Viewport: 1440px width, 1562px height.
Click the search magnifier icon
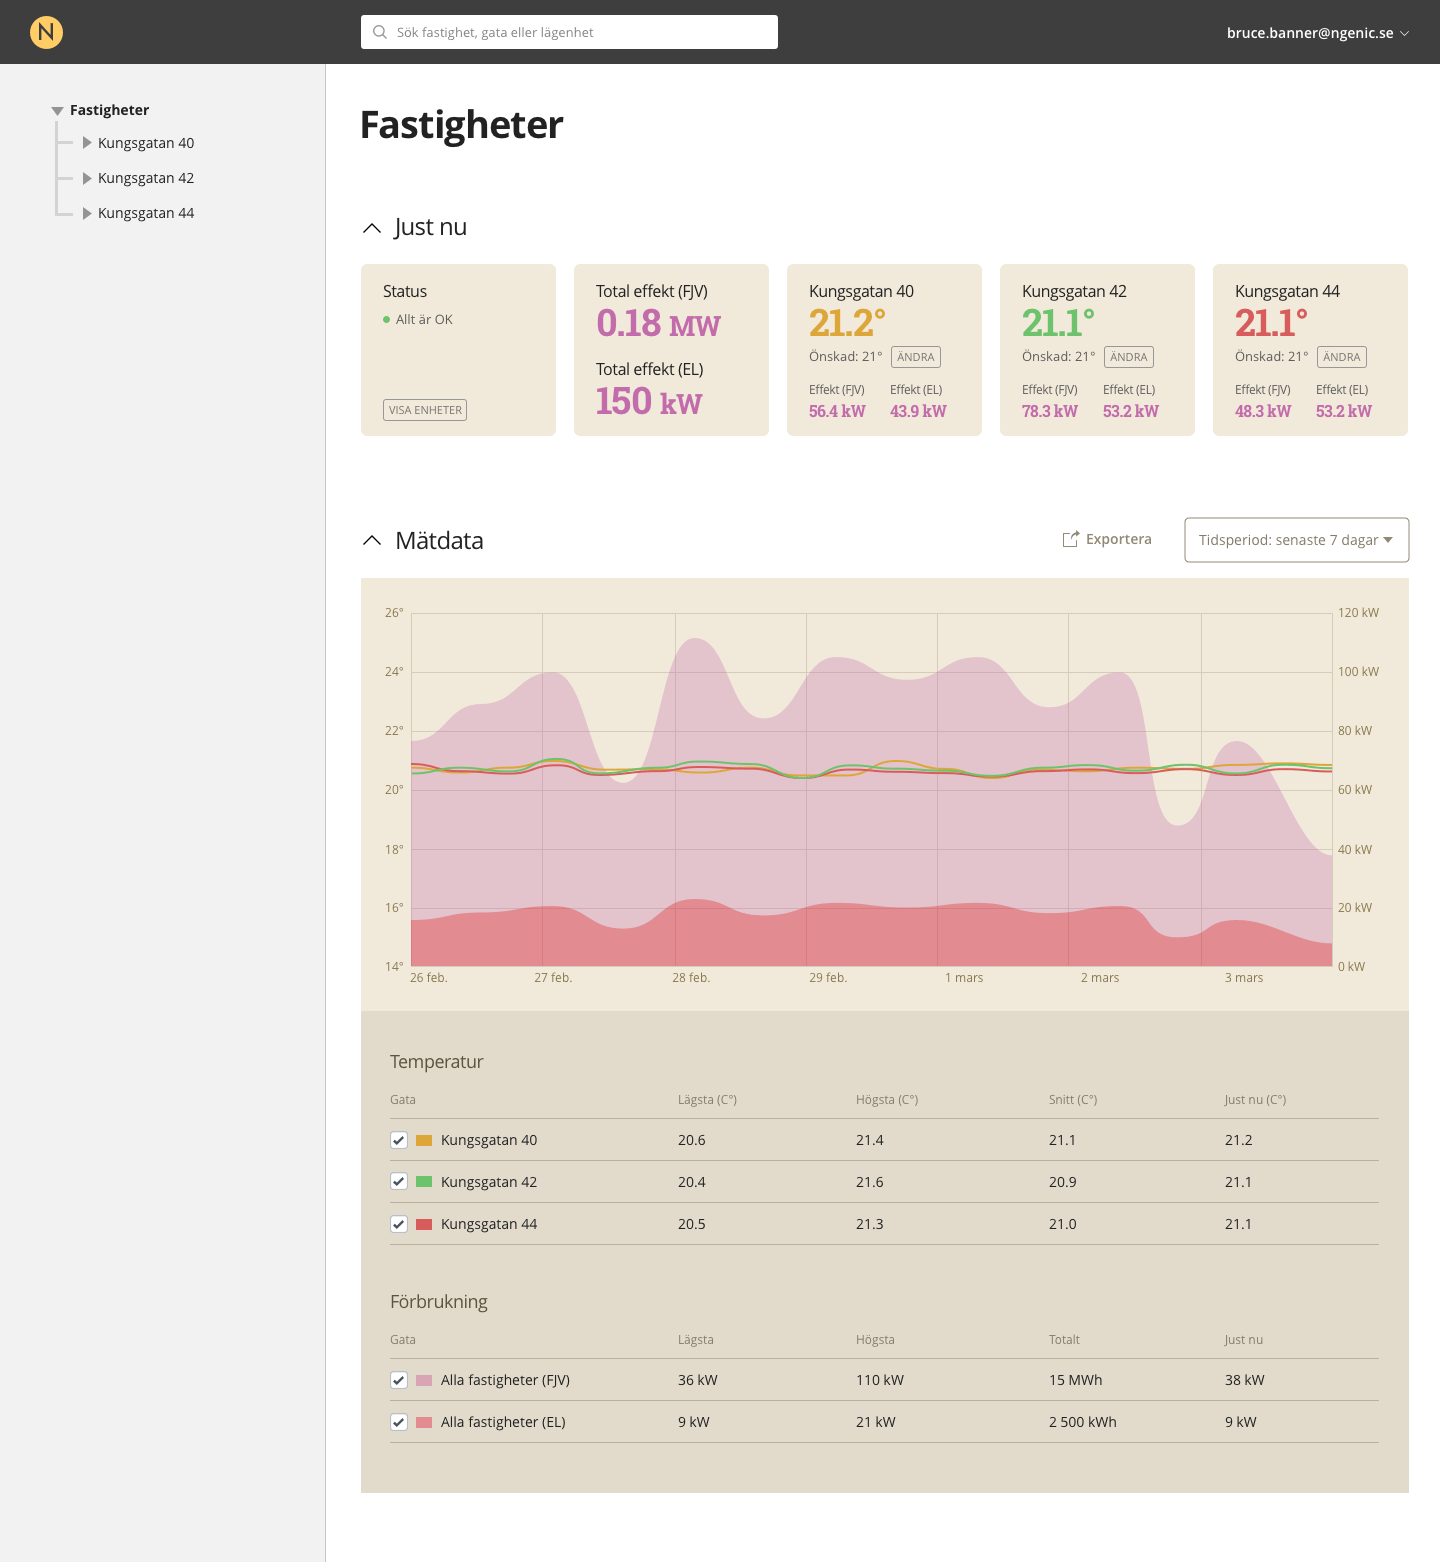(380, 32)
